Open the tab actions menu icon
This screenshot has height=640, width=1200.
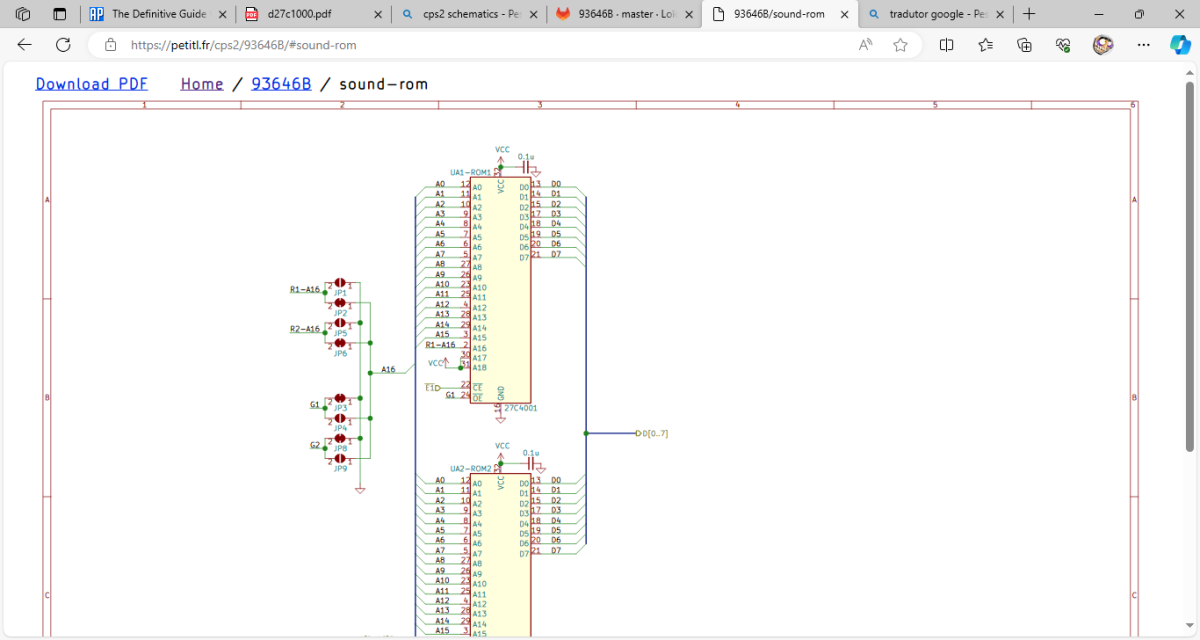(x=59, y=15)
